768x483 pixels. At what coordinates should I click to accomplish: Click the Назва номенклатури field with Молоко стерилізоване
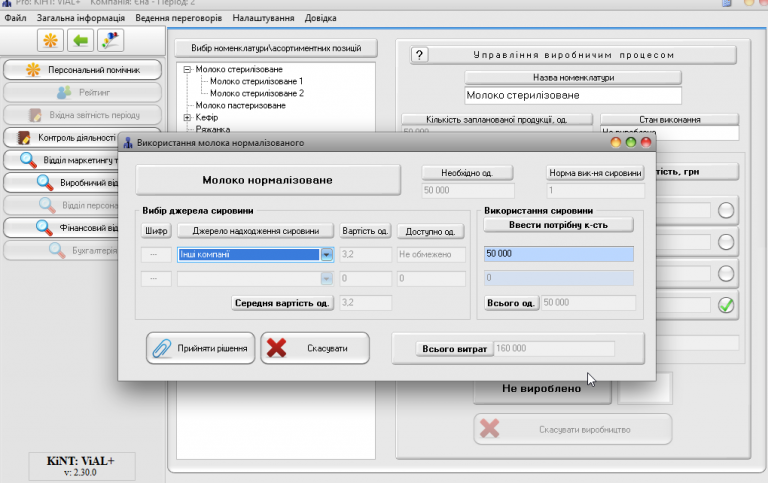573,96
